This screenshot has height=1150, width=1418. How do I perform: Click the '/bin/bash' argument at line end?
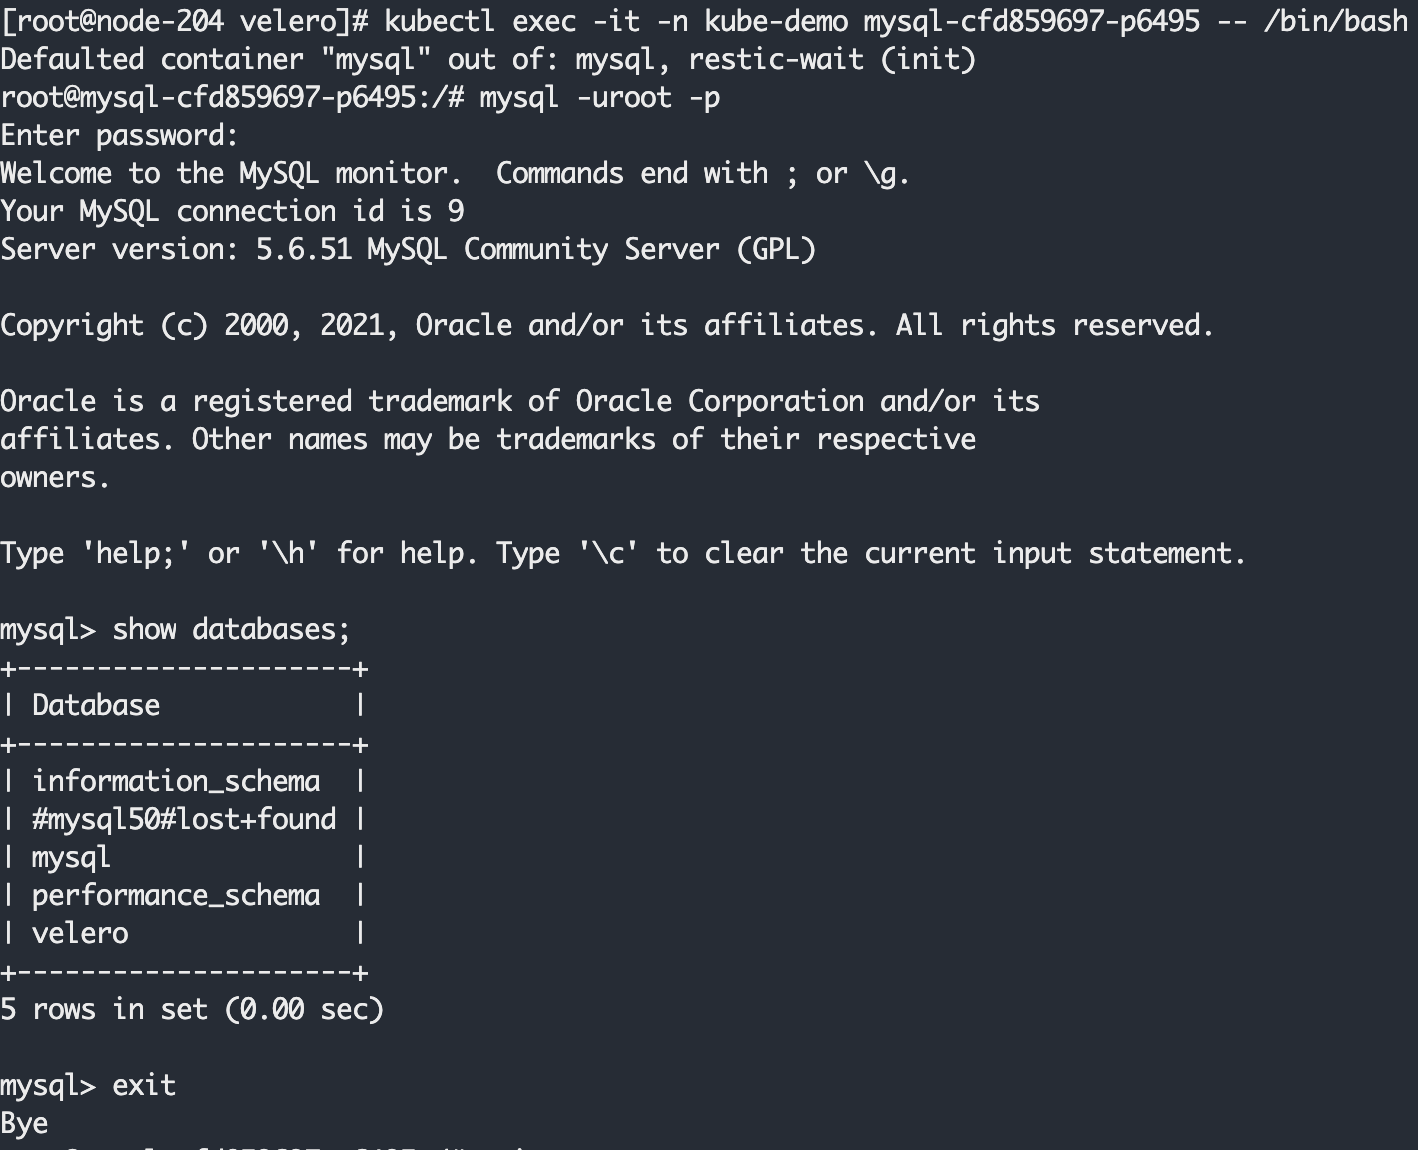coord(1336,21)
